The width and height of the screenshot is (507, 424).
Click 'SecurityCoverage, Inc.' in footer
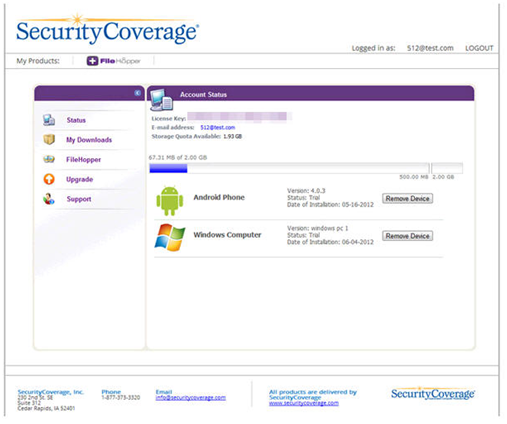[x=51, y=392]
